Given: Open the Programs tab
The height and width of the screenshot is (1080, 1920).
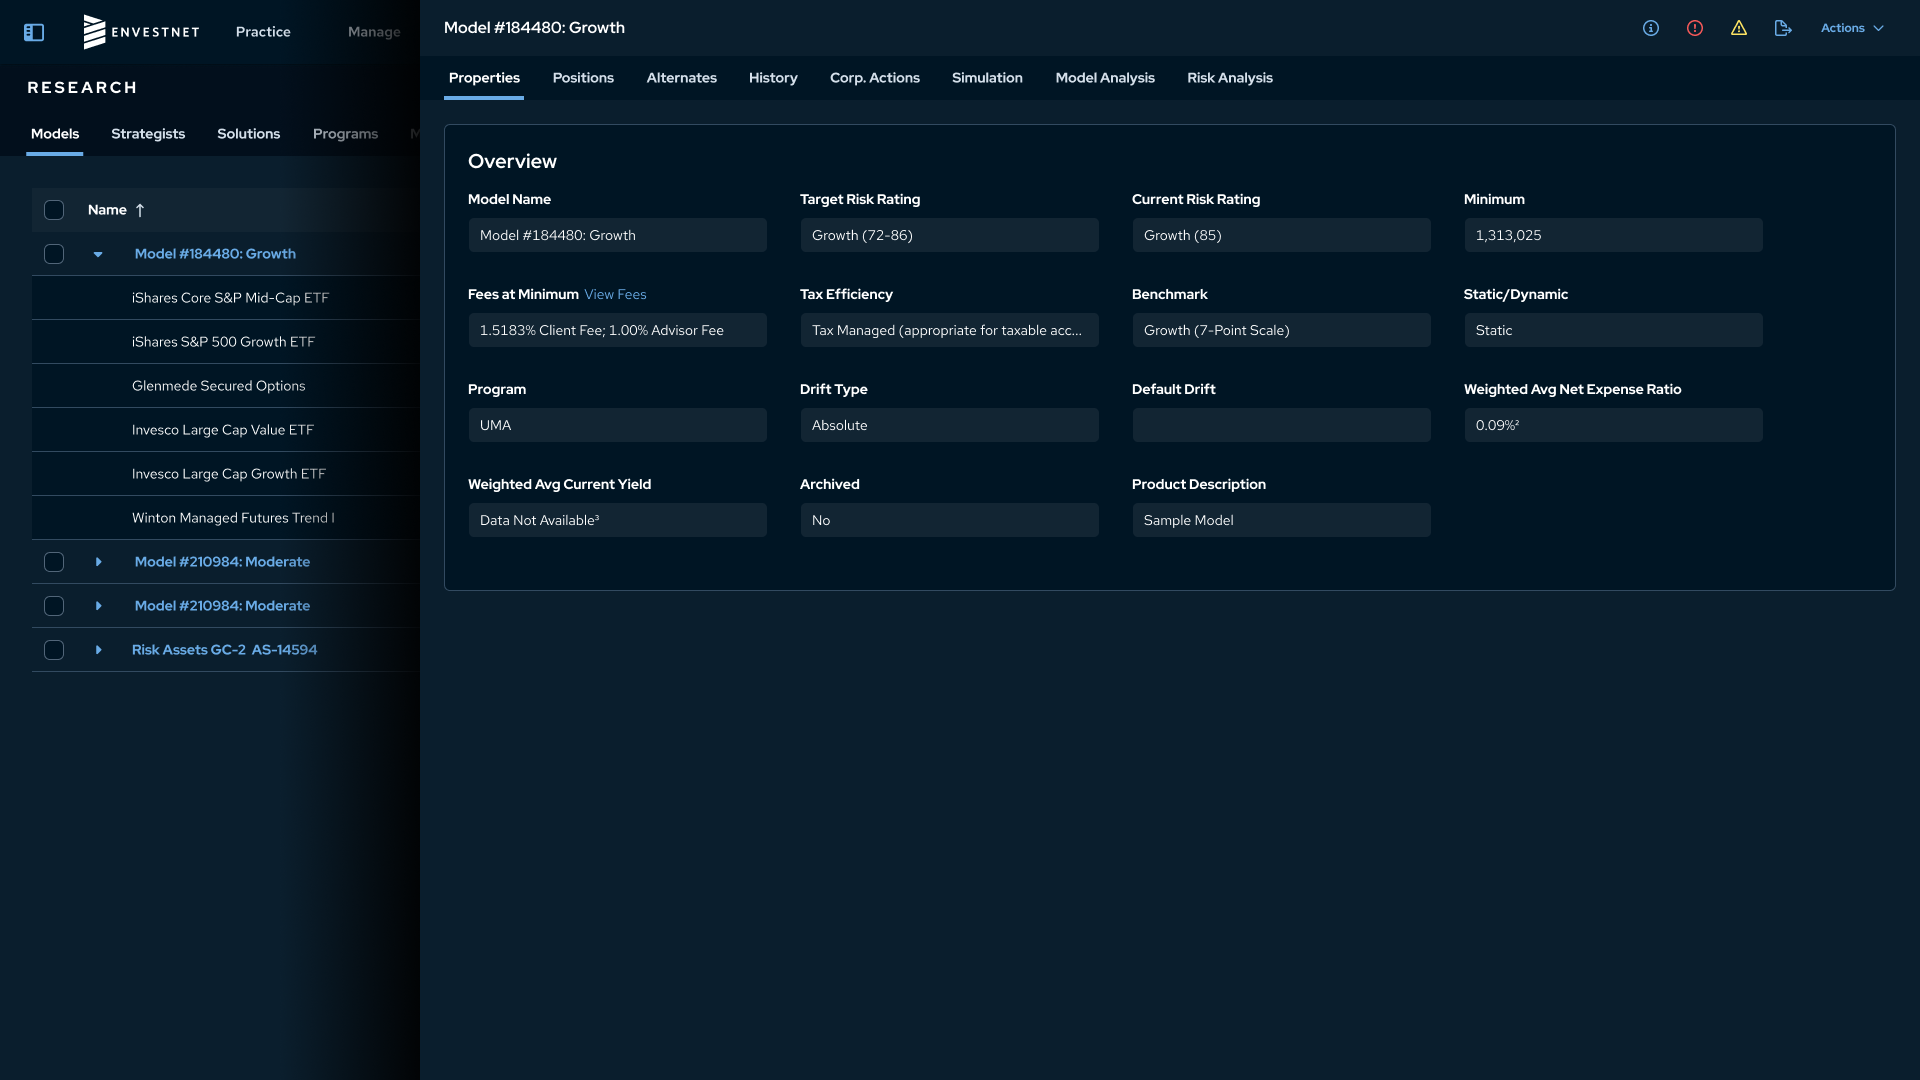Looking at the screenshot, I should (x=345, y=134).
